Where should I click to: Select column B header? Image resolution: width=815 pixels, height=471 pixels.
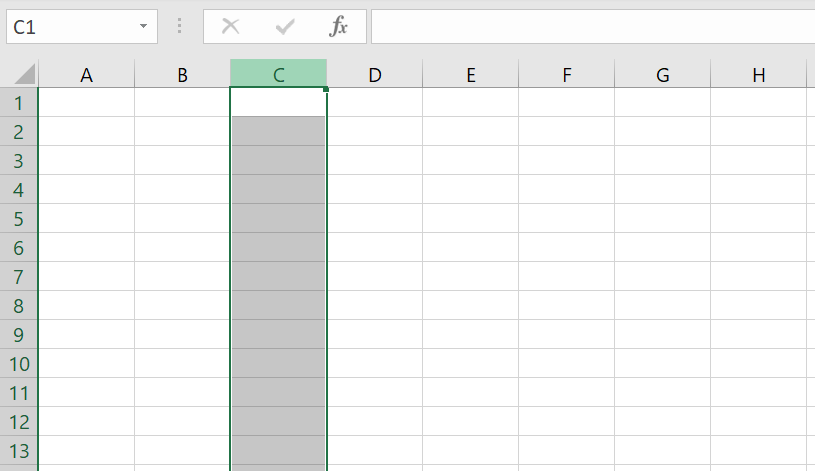click(x=182, y=74)
